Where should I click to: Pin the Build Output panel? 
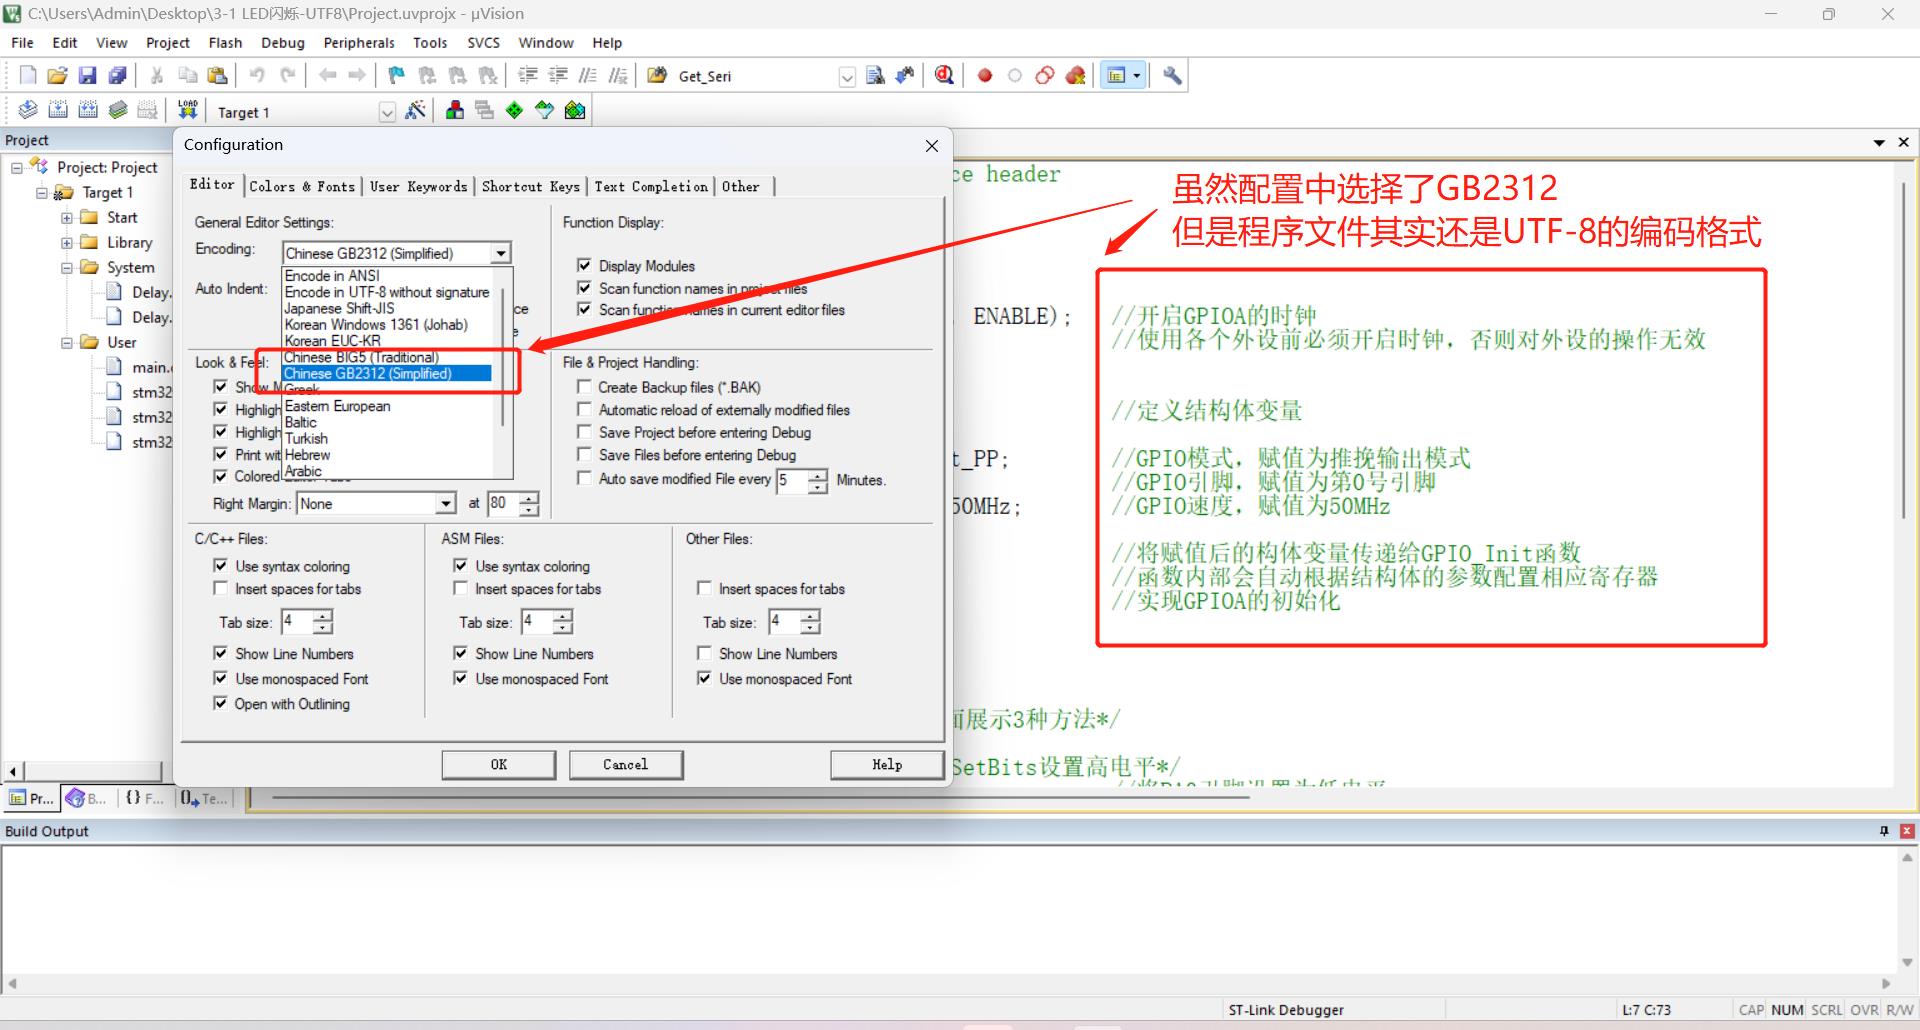coord(1884,831)
